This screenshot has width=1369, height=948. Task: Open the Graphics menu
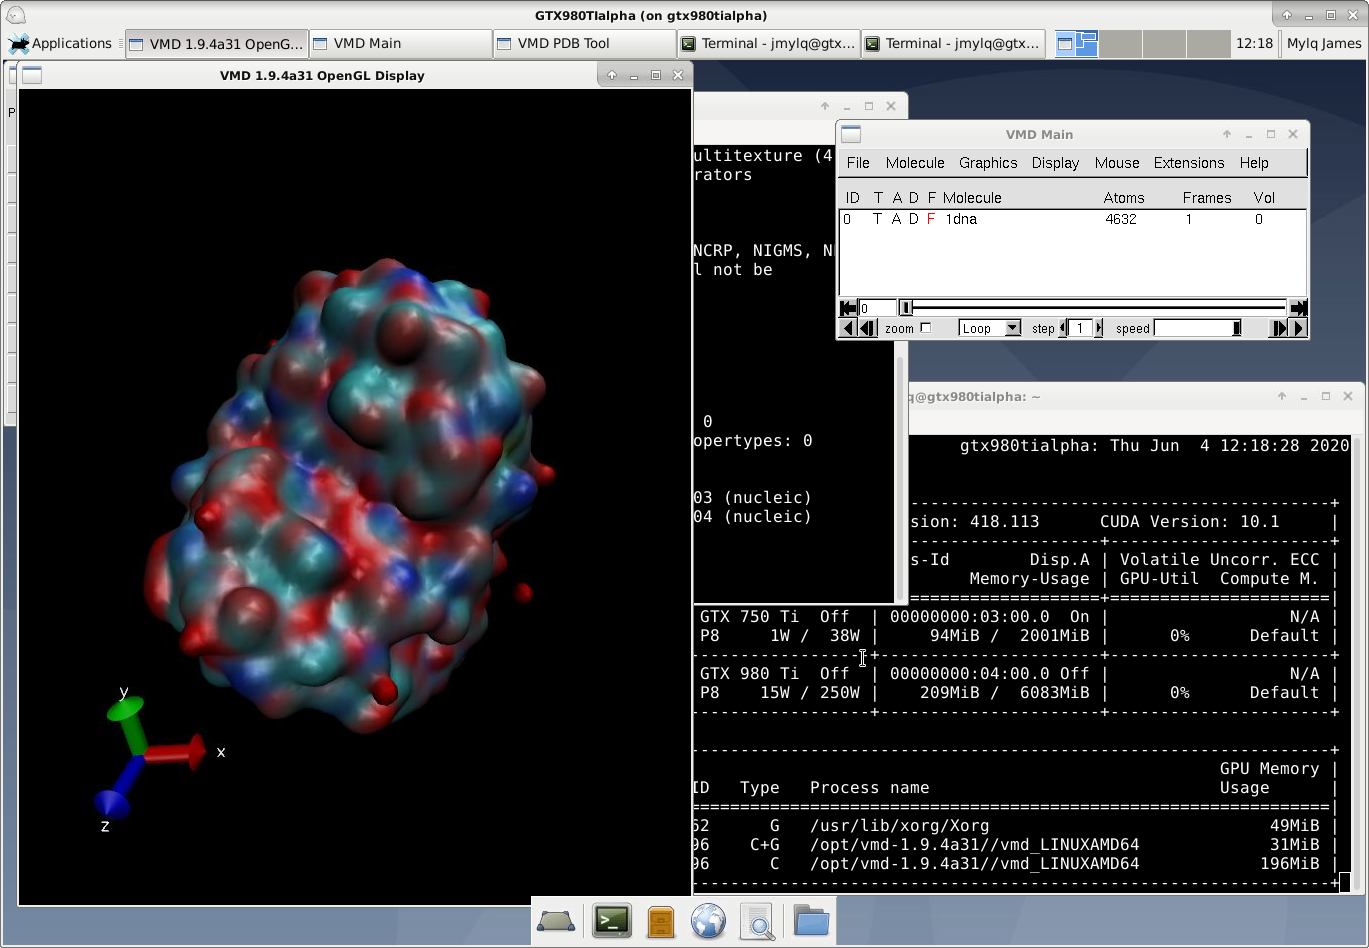click(988, 163)
